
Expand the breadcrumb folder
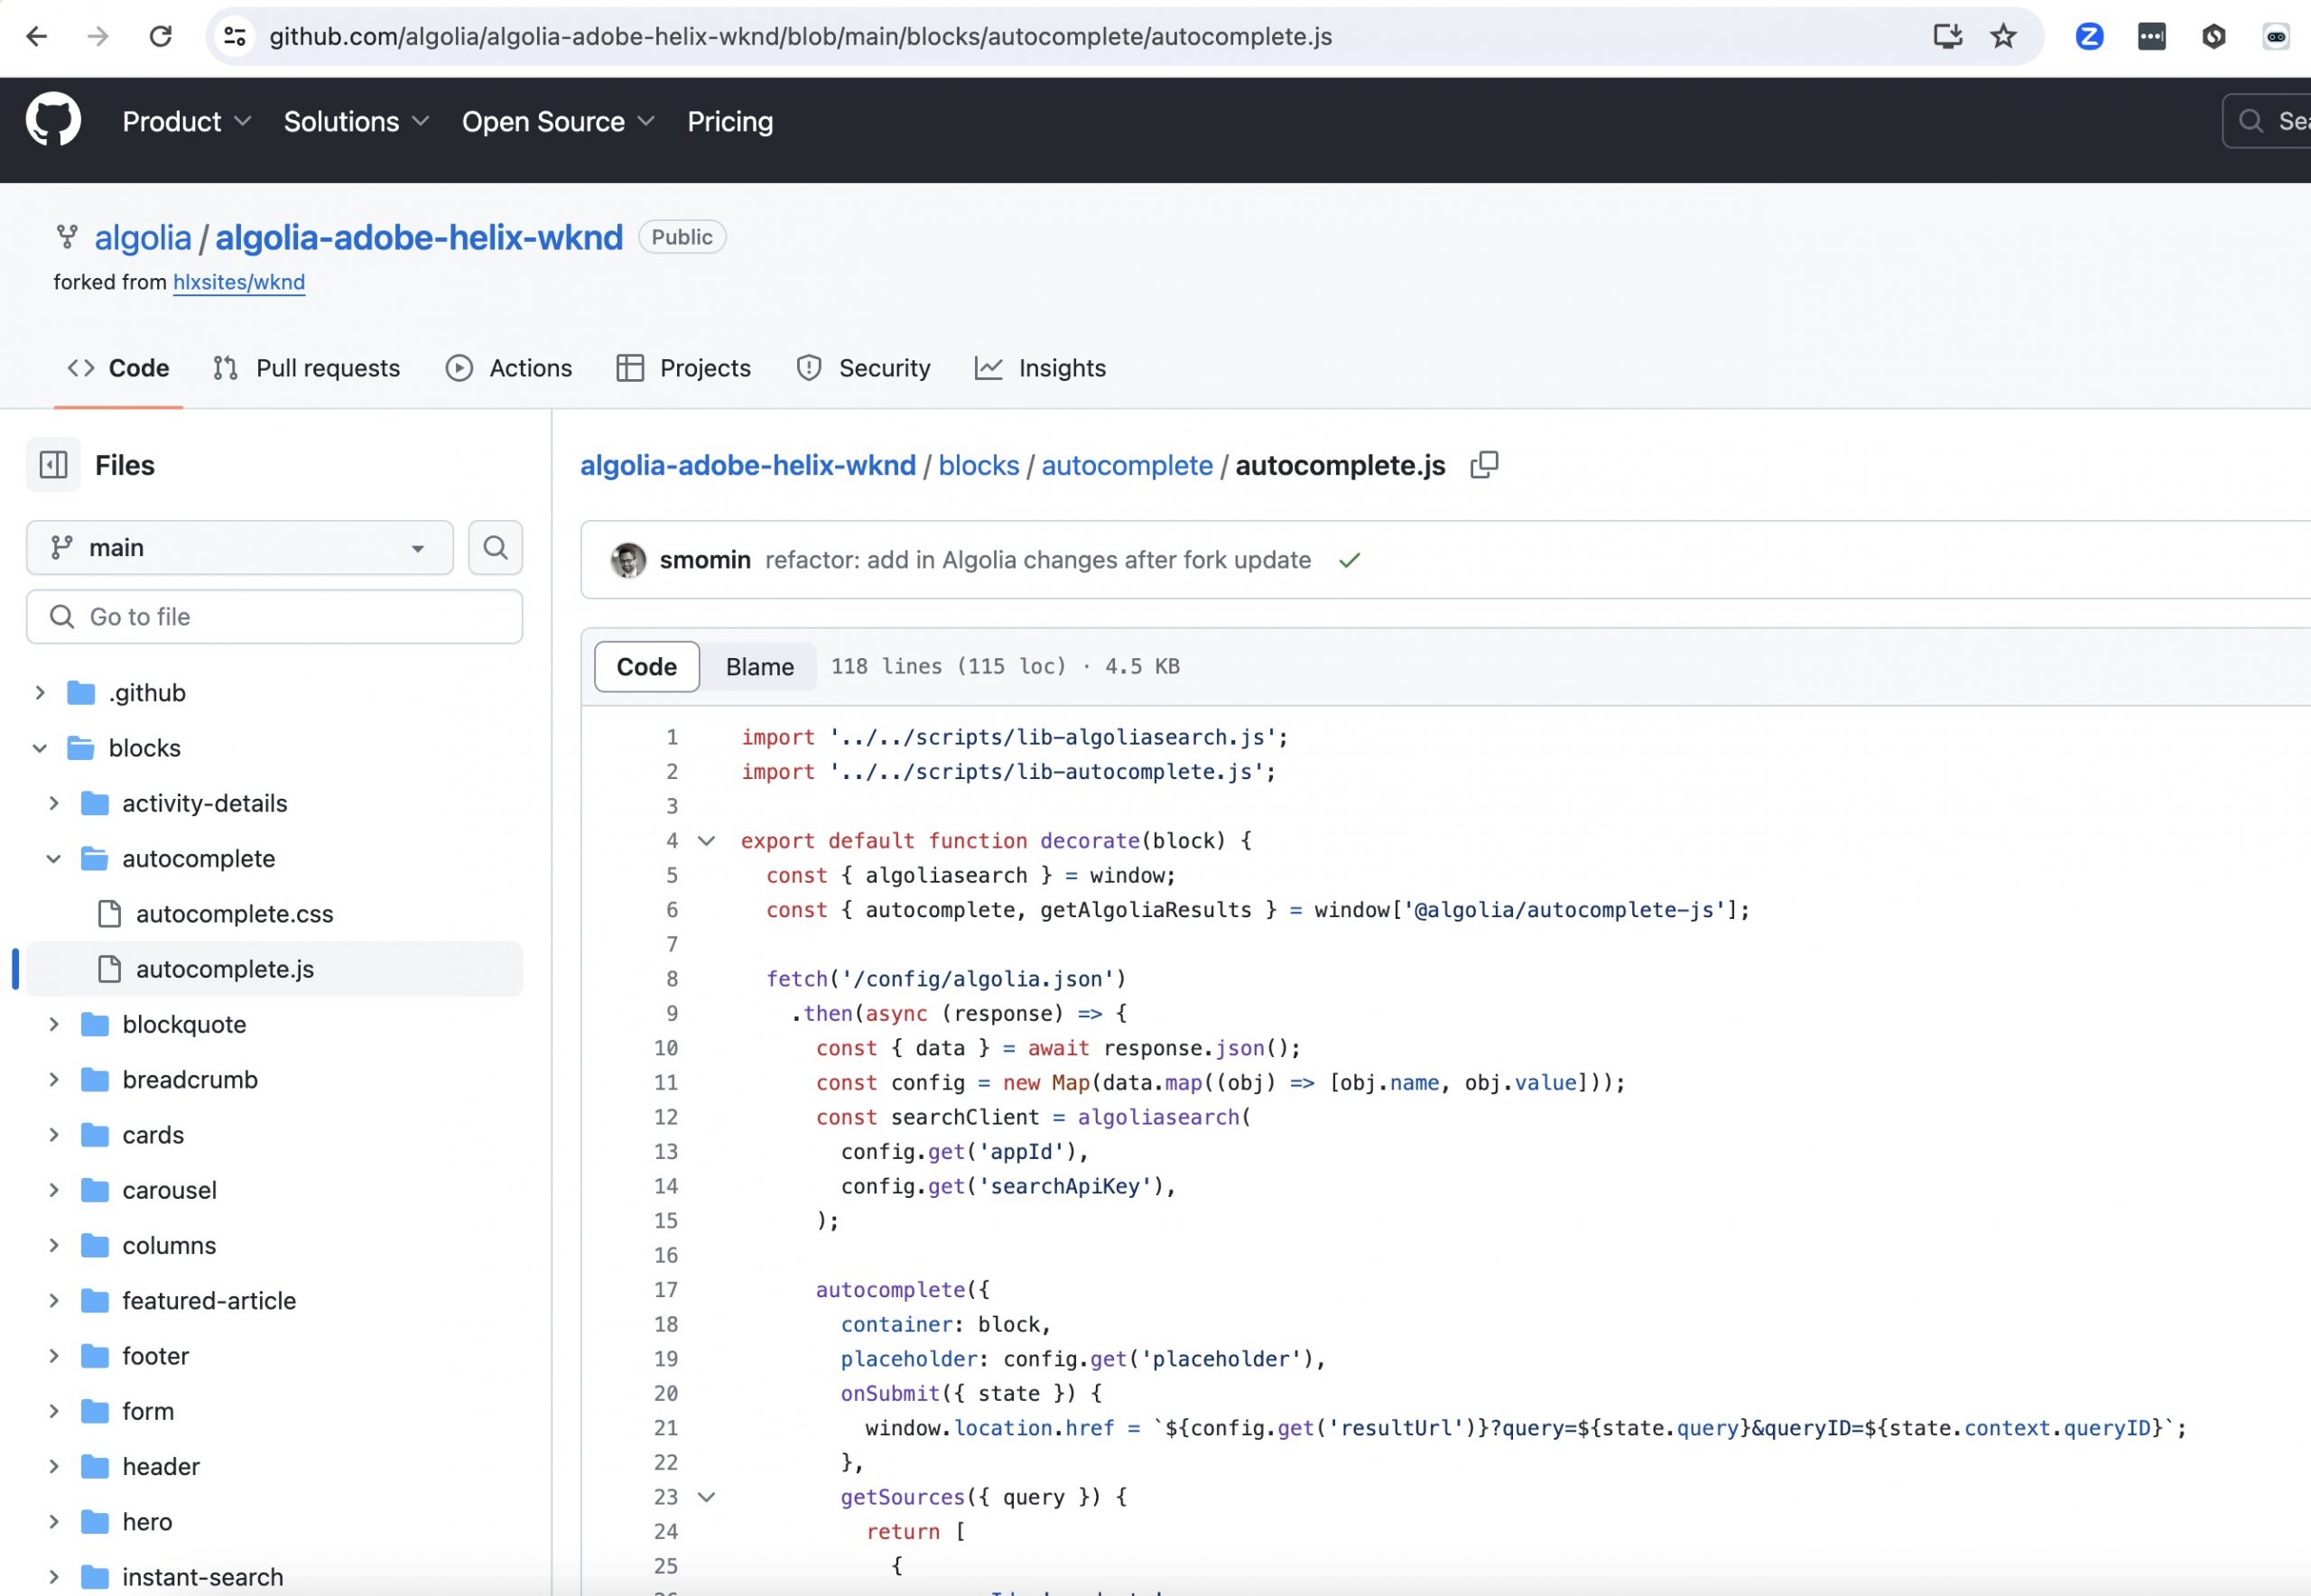54,1080
